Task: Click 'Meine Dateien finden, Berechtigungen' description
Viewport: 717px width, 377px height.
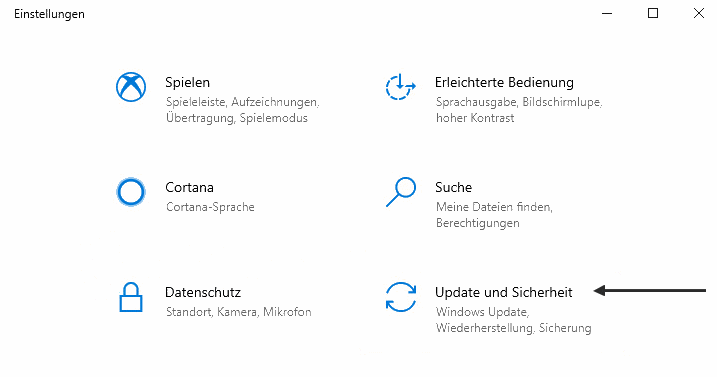Action: (x=494, y=215)
